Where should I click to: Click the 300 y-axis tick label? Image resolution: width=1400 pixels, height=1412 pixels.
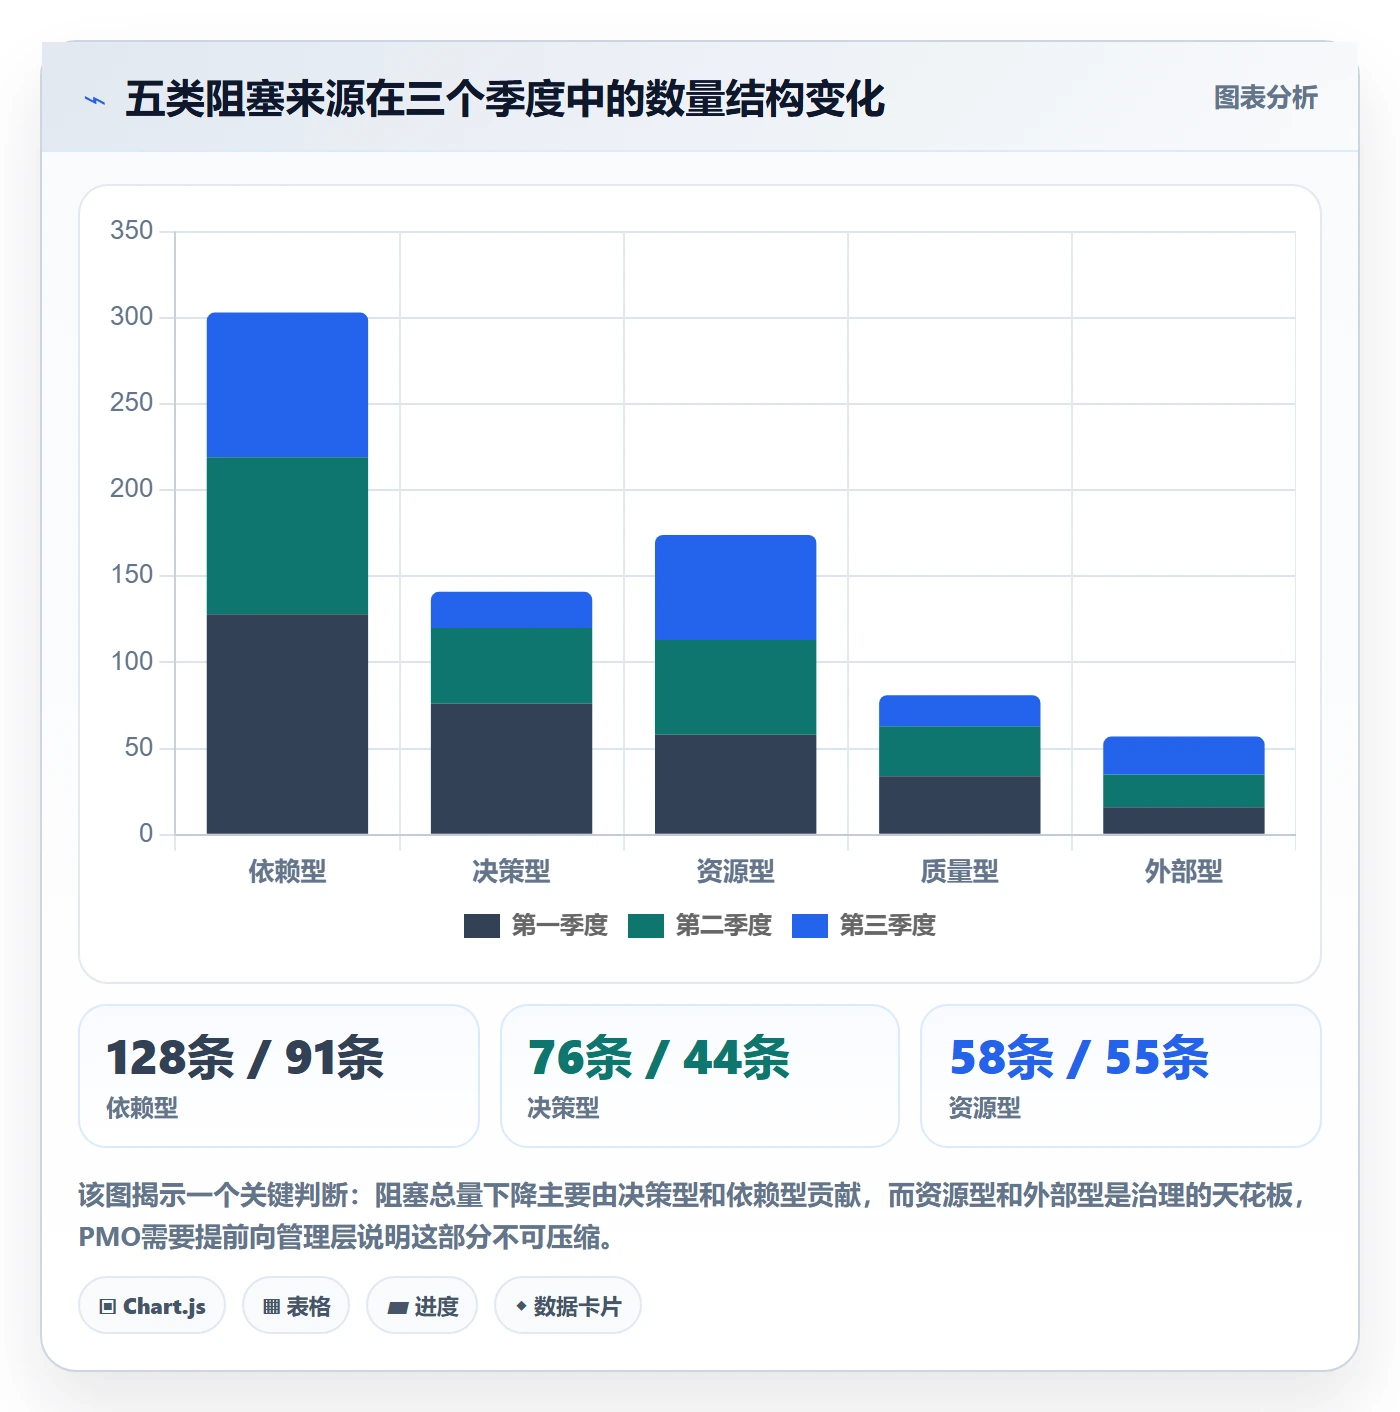(131, 317)
